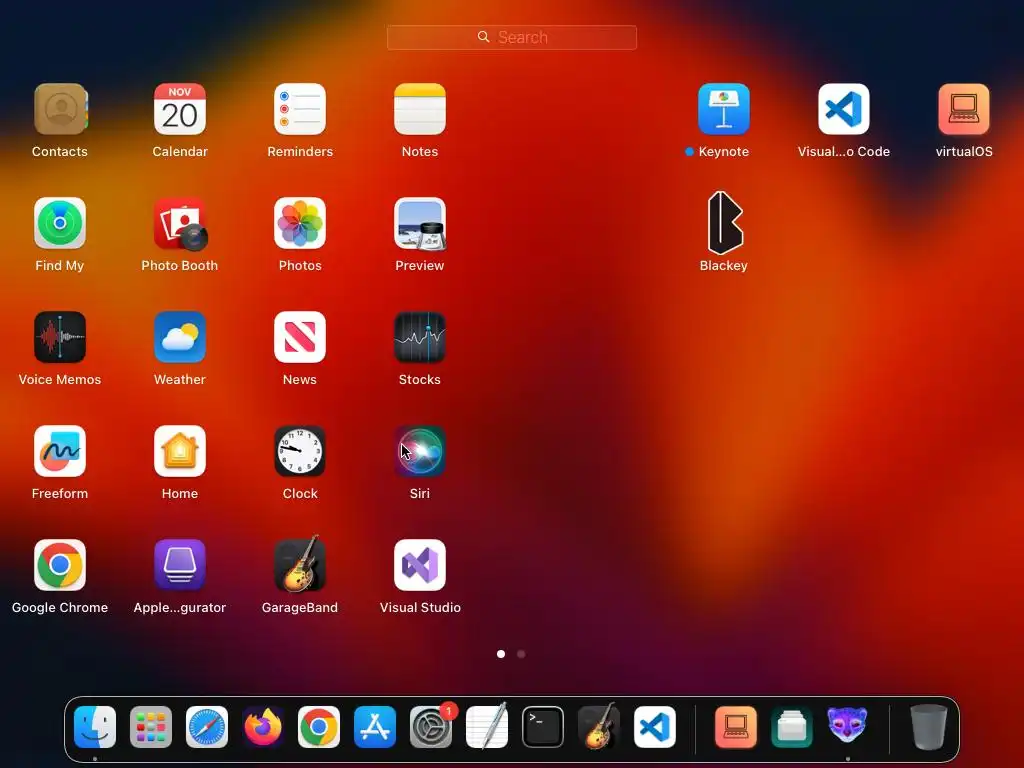Launch TextEdit from the Dock

click(x=487, y=726)
